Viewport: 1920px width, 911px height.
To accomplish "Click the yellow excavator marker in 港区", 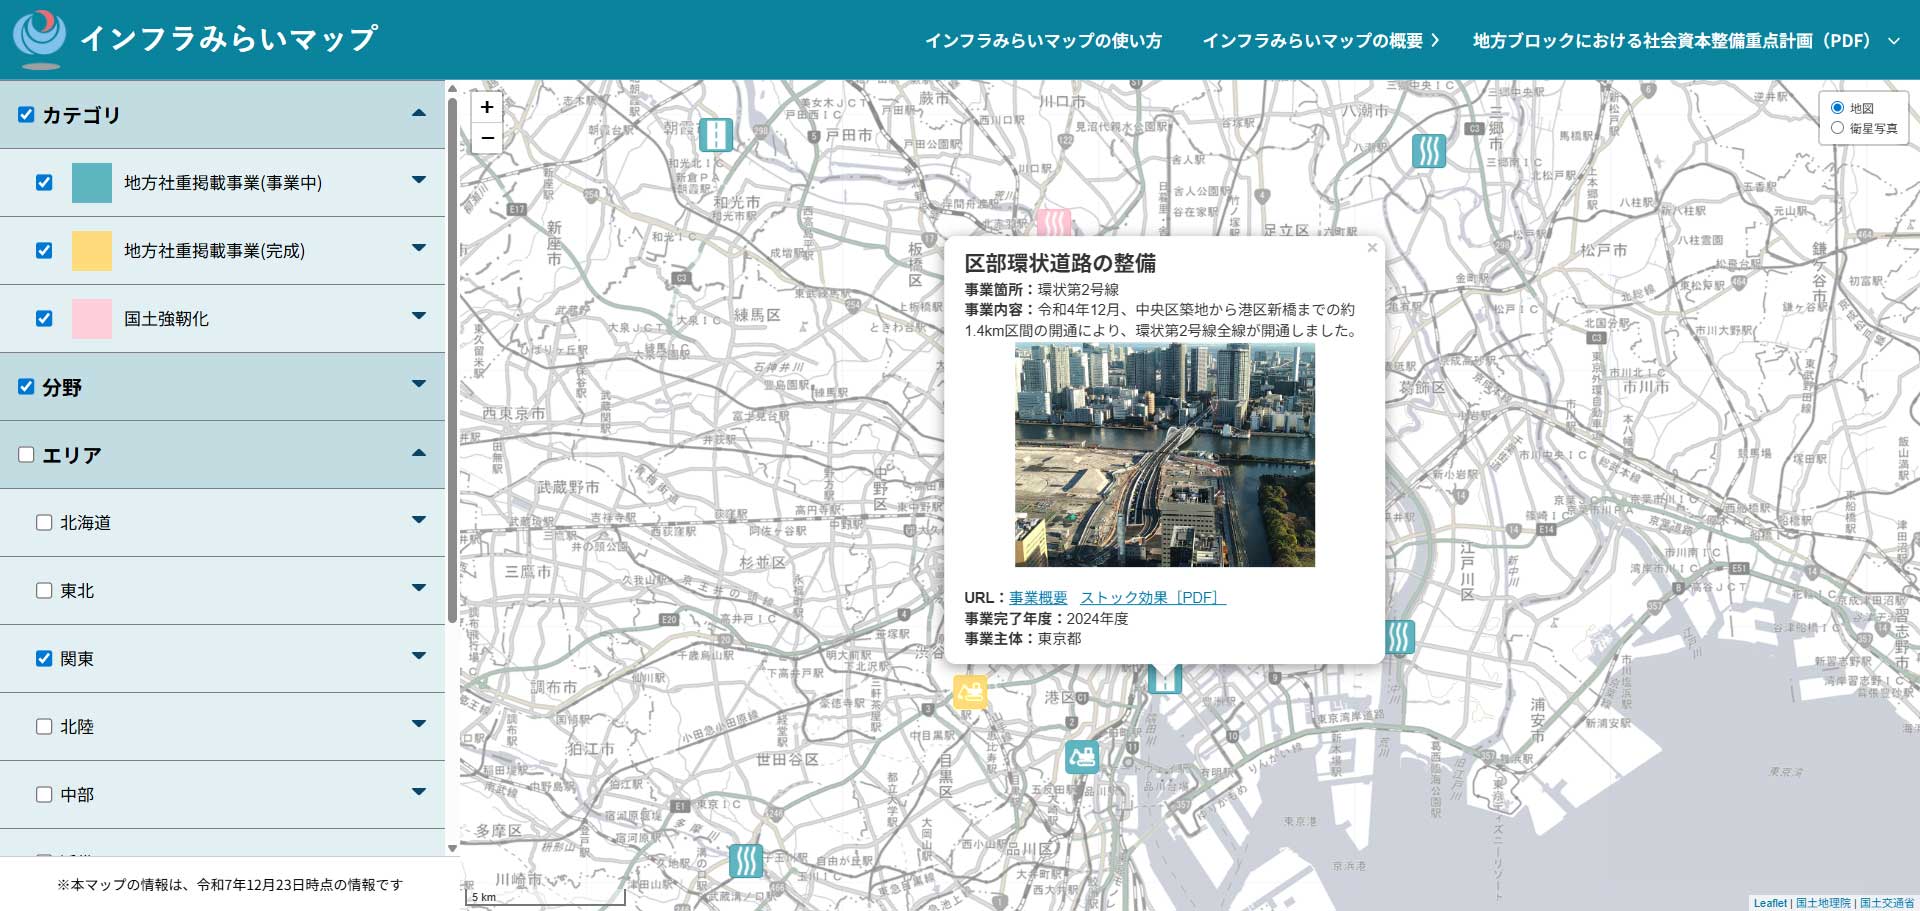I will (x=969, y=690).
